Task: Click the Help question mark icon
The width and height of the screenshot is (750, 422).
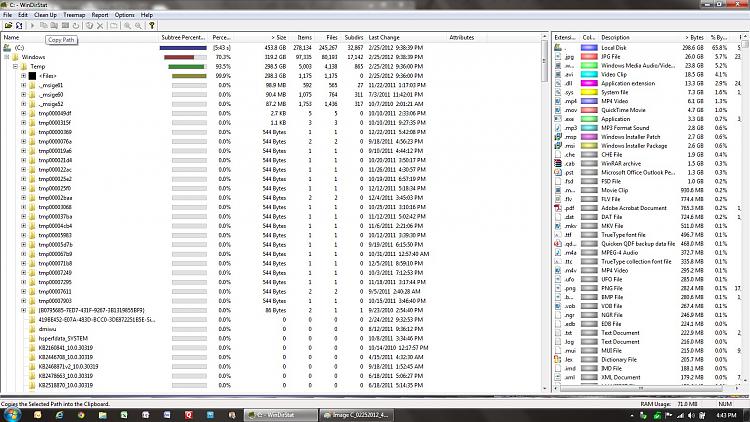Action: (x=152, y=25)
